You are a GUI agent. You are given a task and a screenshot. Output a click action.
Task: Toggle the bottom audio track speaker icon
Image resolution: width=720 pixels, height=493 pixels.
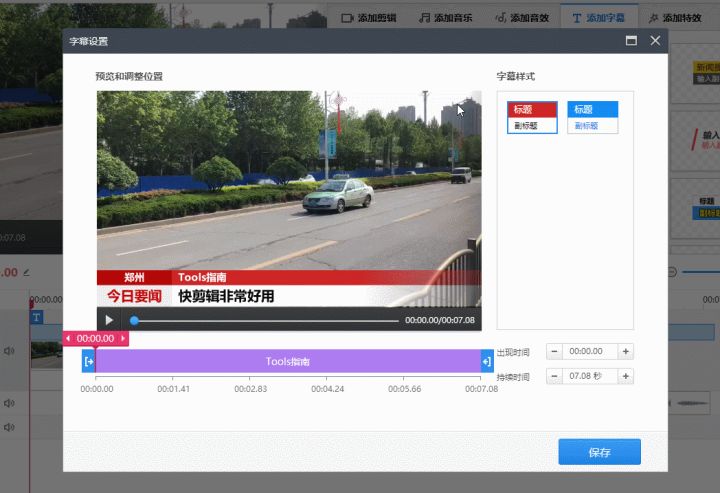[x=9, y=427]
